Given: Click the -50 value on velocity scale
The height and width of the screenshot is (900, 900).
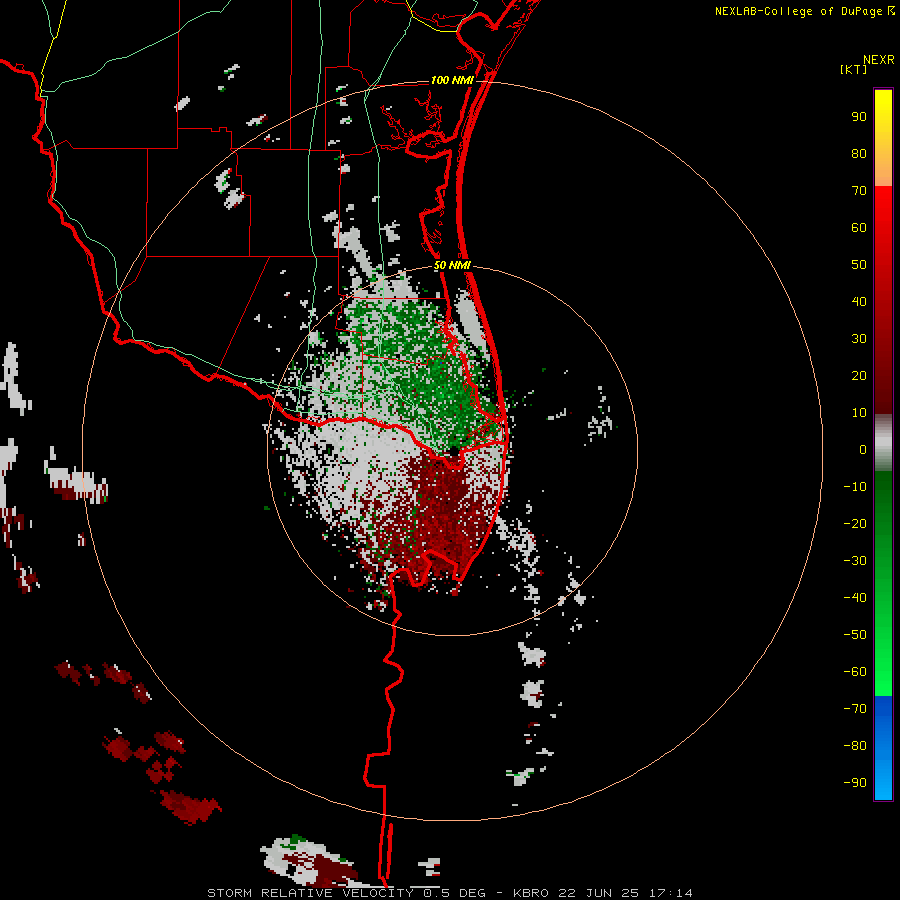Looking at the screenshot, I should coord(855,635).
